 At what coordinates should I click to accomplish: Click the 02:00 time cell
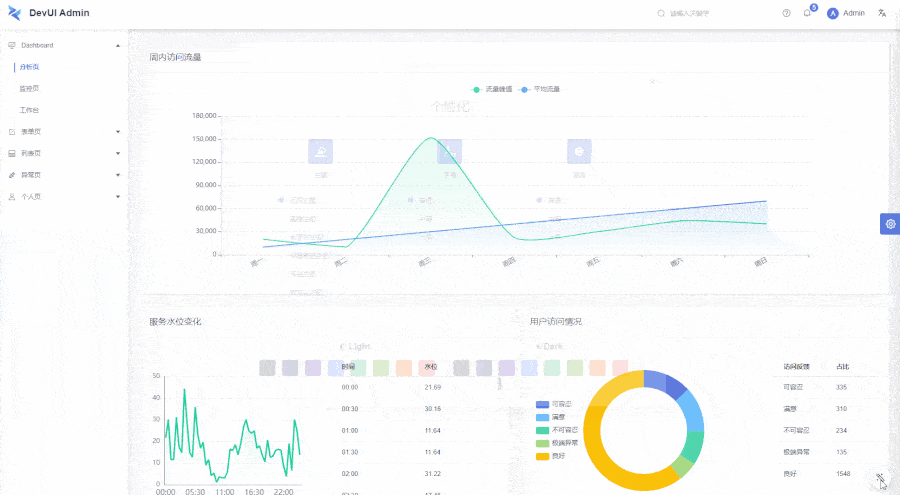point(350,474)
